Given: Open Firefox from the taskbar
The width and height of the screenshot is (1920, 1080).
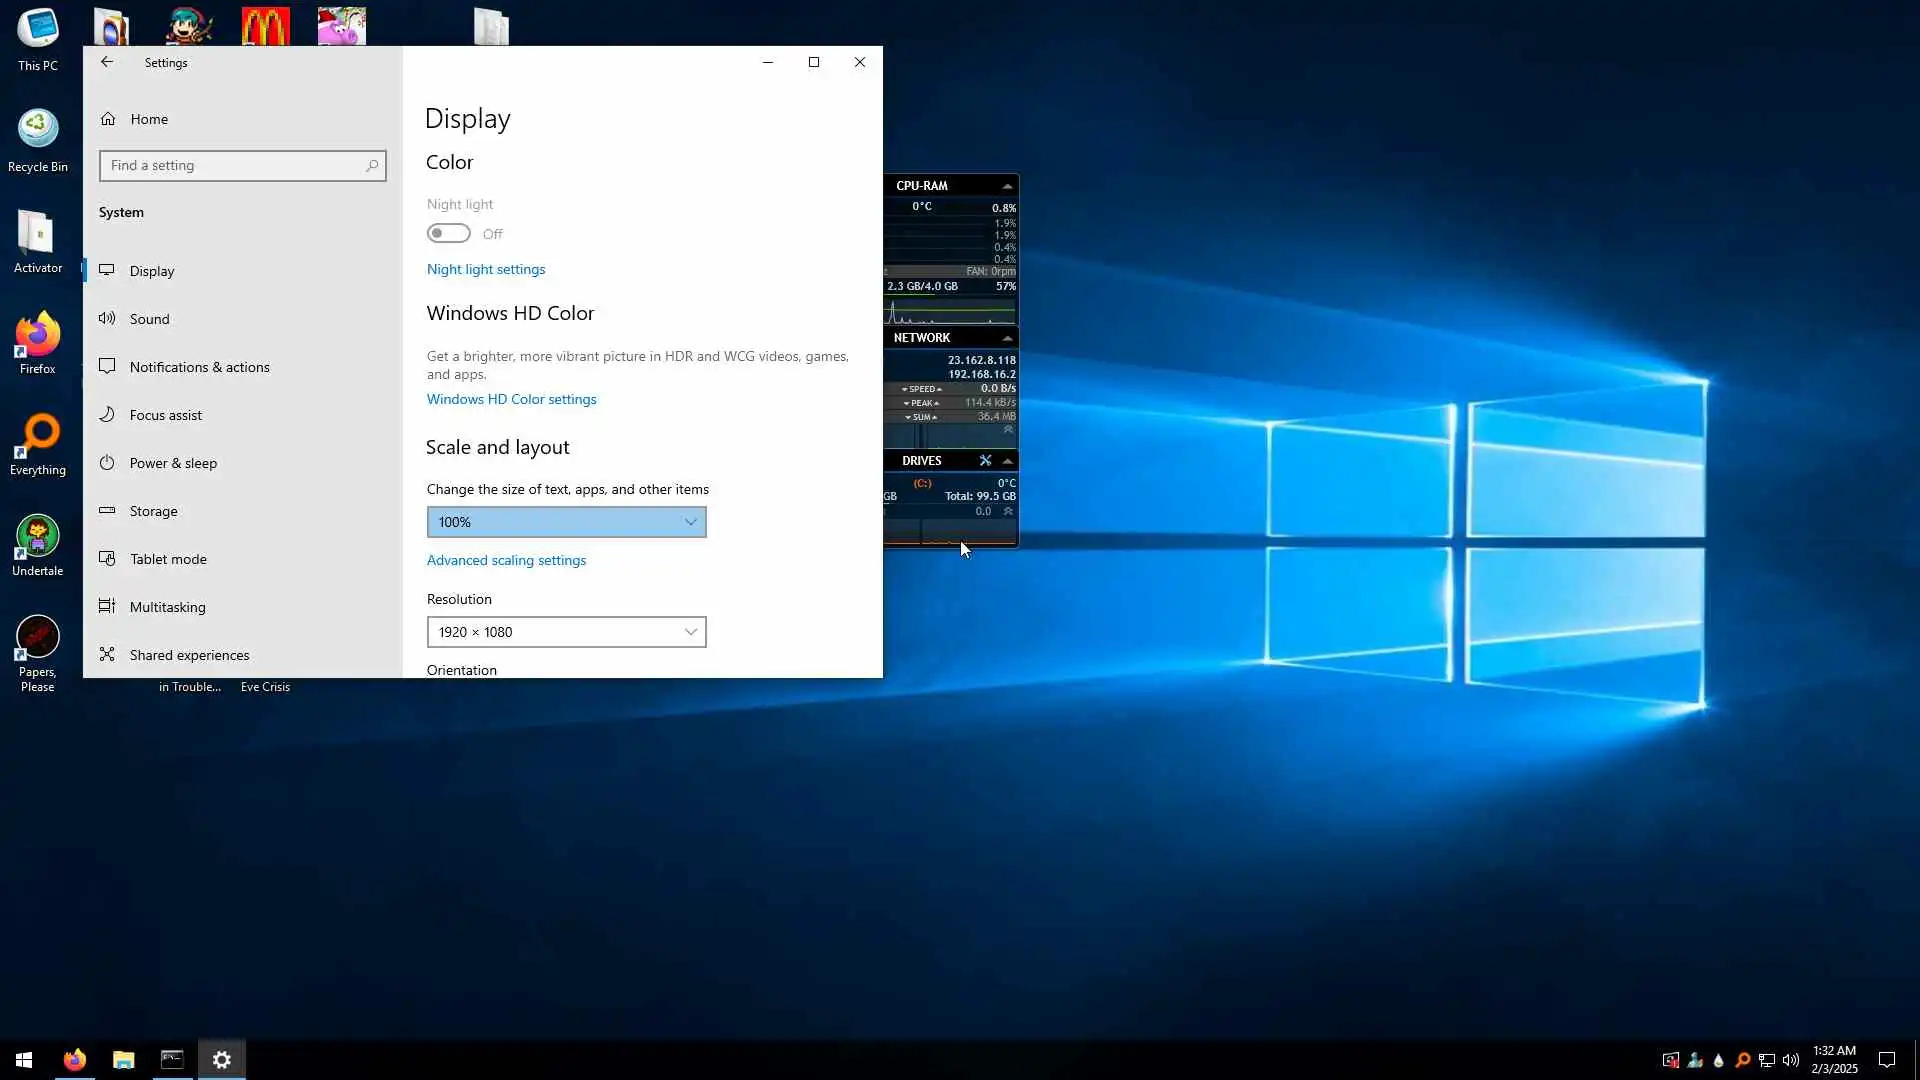Looking at the screenshot, I should (75, 1059).
